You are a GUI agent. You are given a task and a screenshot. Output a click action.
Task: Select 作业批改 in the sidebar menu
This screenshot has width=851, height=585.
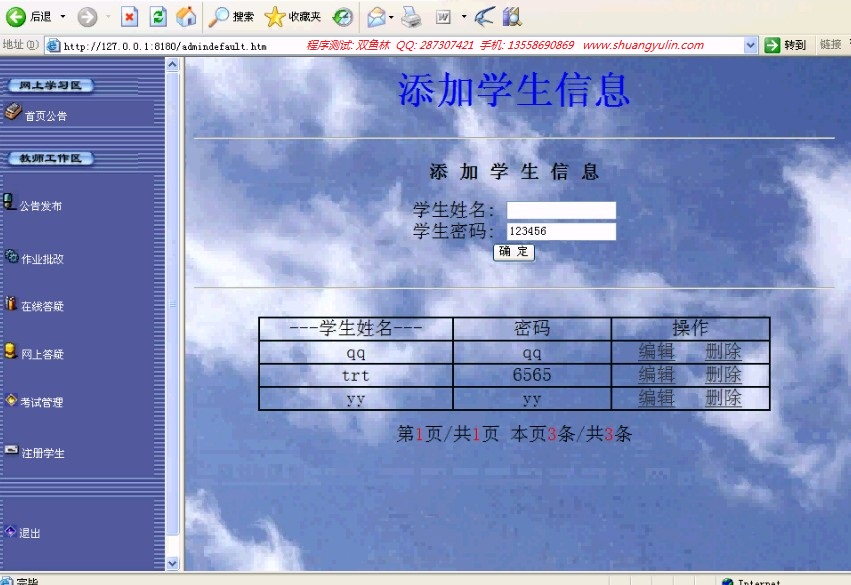[42, 259]
